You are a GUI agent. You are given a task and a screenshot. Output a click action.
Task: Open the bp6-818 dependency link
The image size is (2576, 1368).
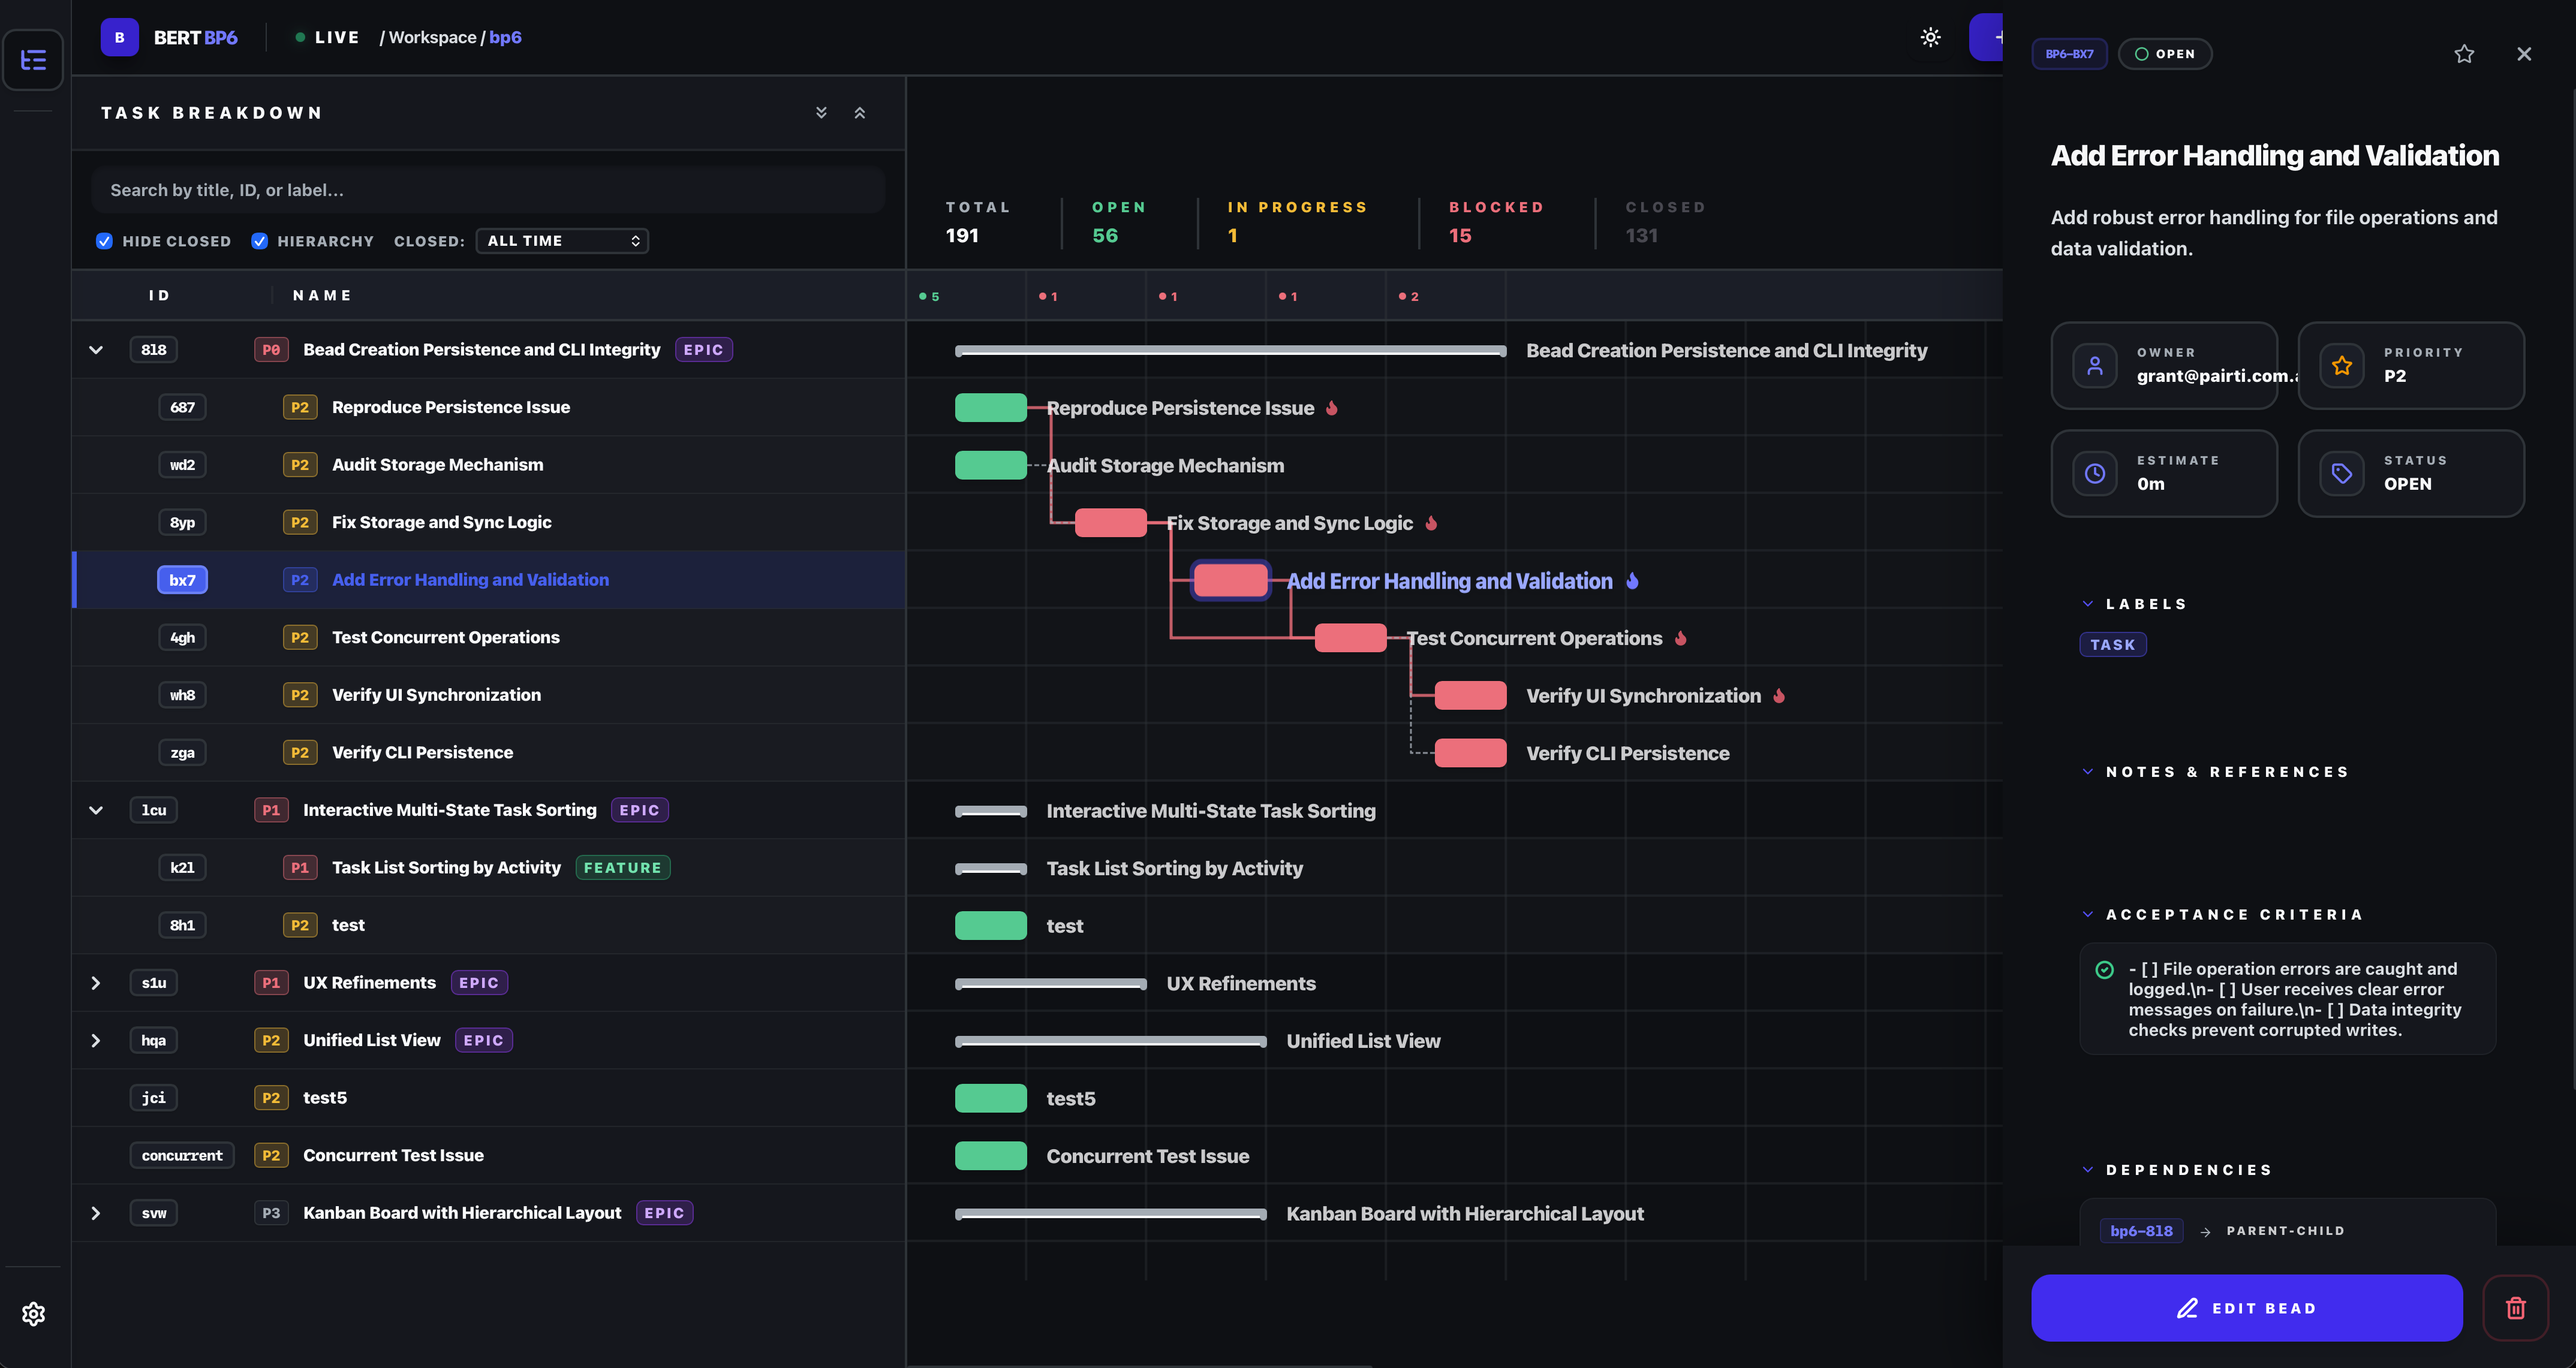tap(2141, 1231)
